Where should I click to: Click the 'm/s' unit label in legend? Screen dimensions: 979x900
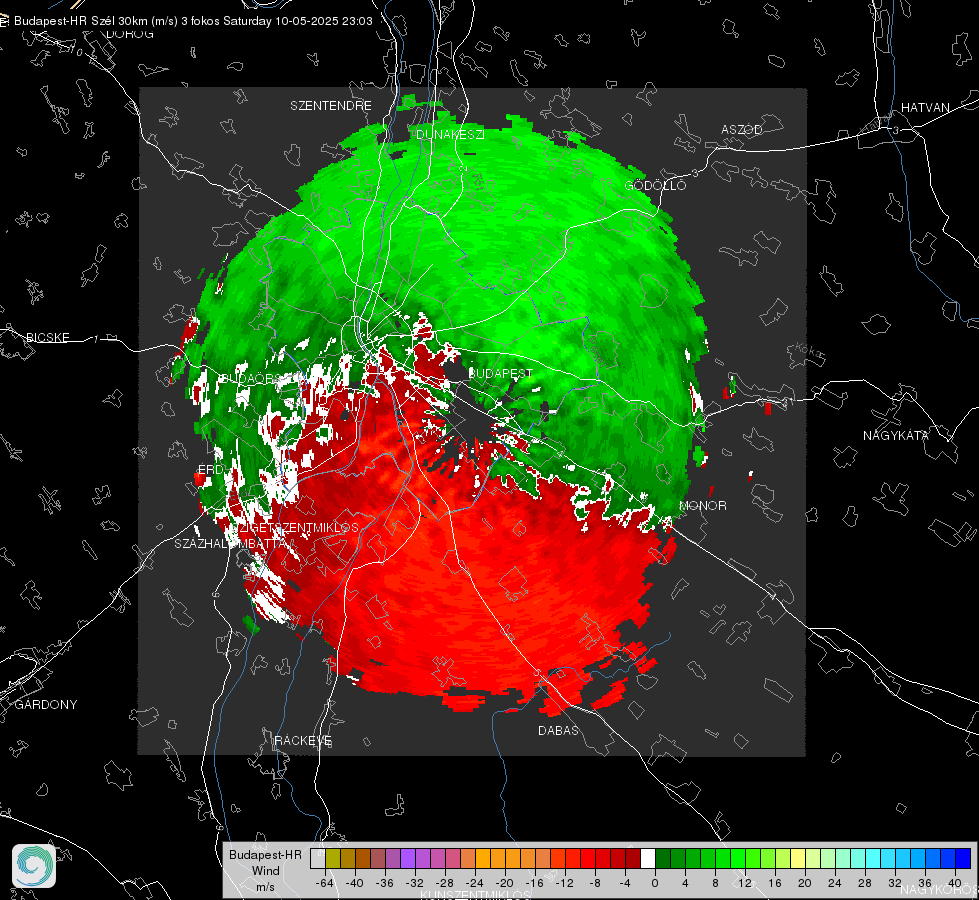point(265,887)
